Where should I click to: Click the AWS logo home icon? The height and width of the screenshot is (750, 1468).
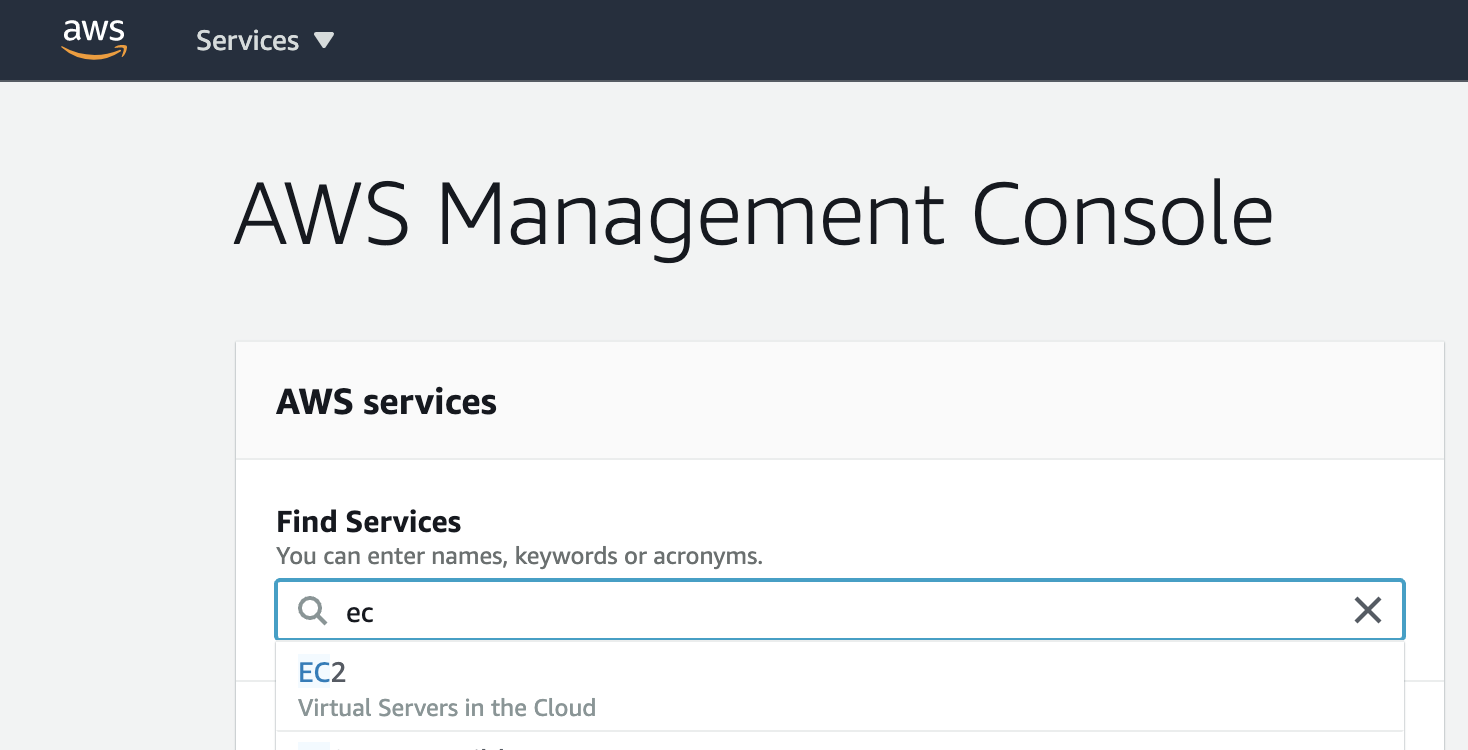coord(94,40)
